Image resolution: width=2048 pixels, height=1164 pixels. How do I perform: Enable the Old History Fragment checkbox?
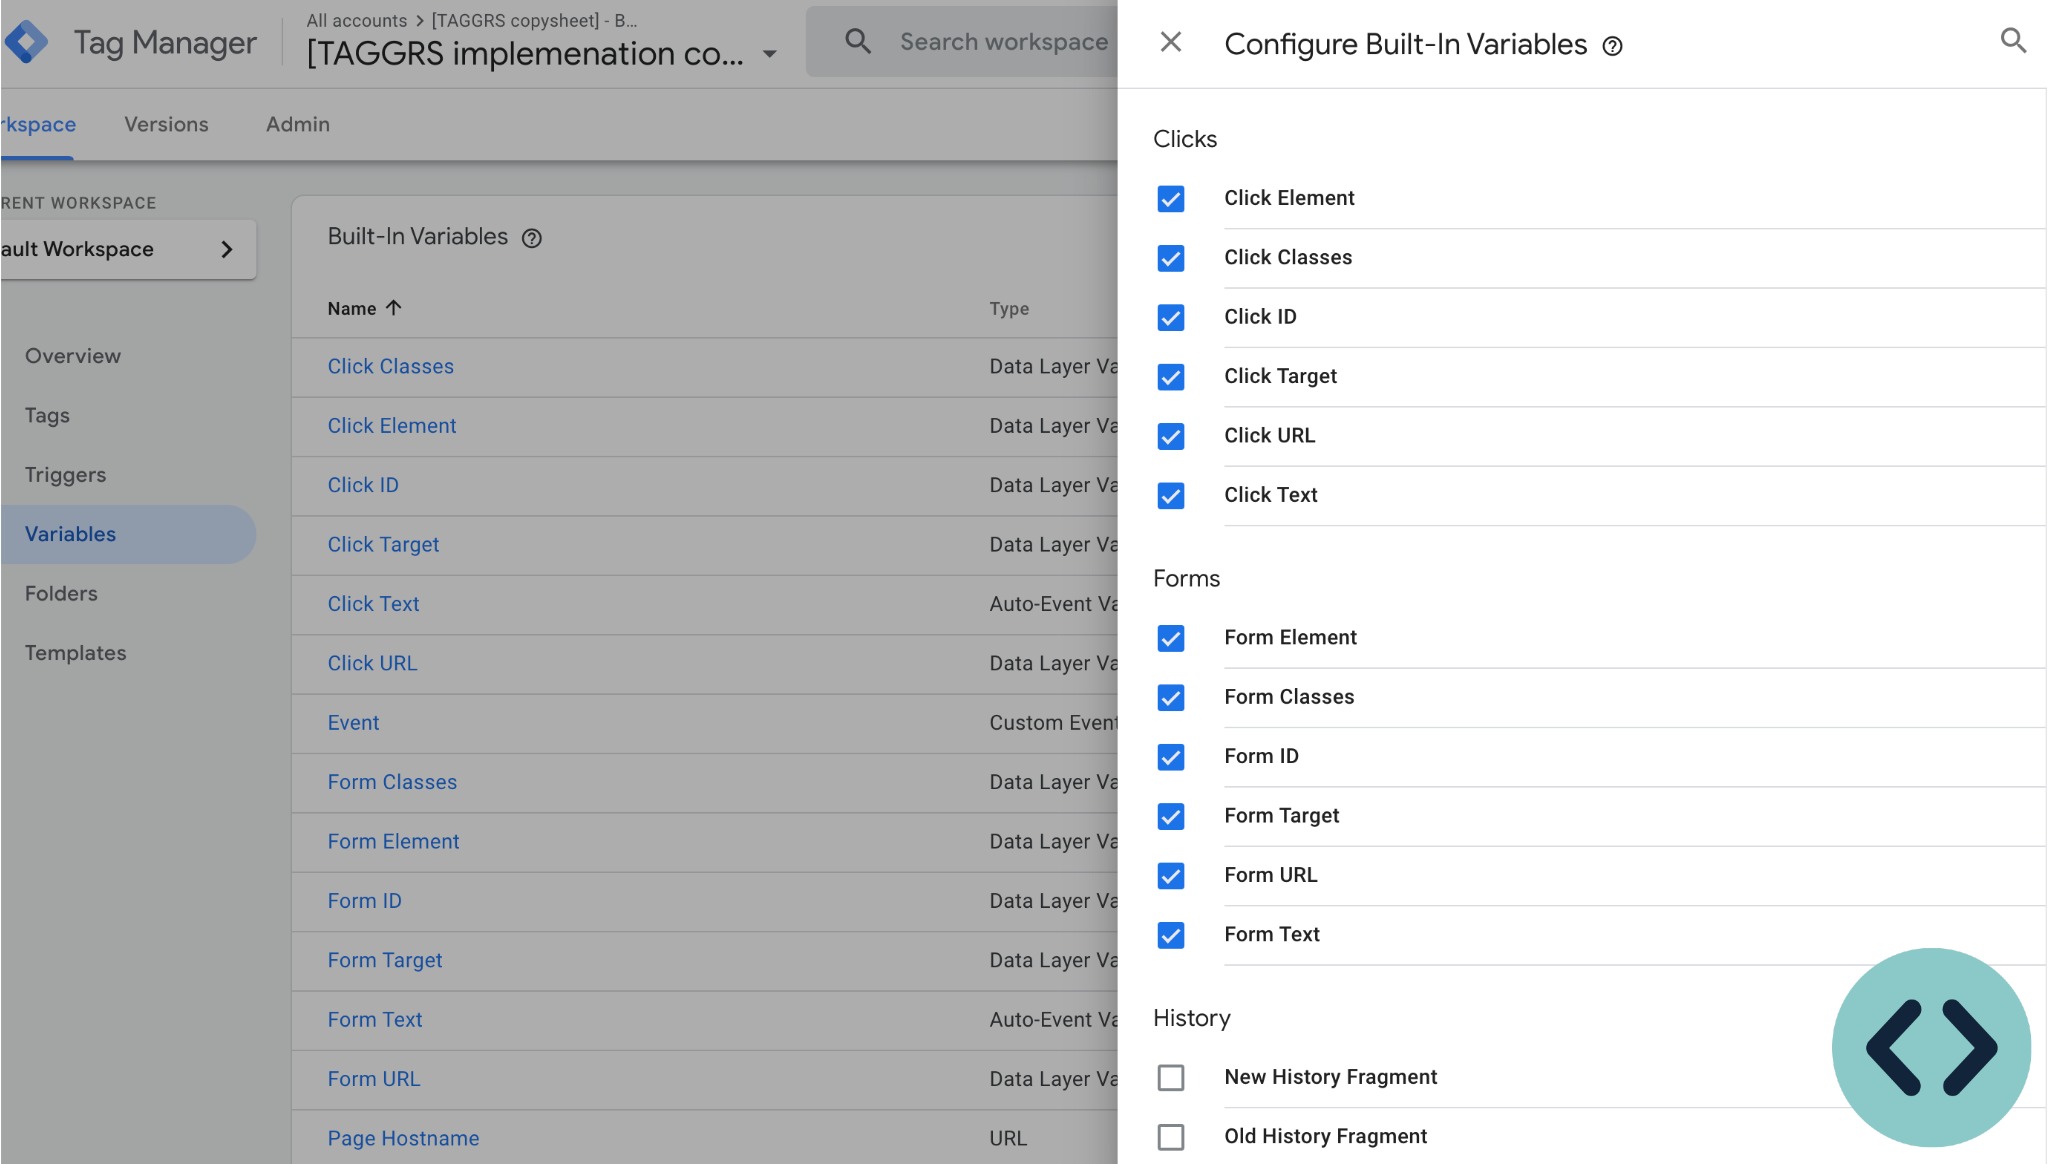click(1171, 1137)
